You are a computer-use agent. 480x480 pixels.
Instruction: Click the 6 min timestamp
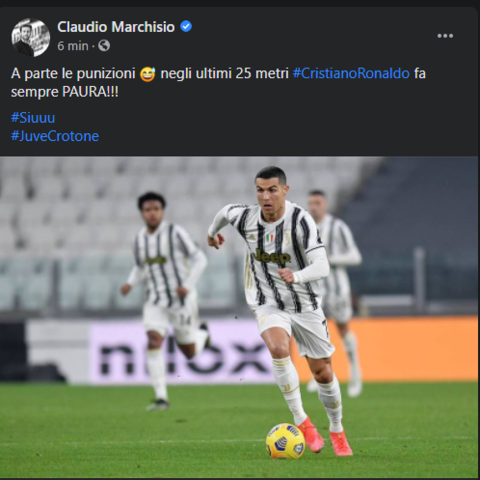(73, 46)
